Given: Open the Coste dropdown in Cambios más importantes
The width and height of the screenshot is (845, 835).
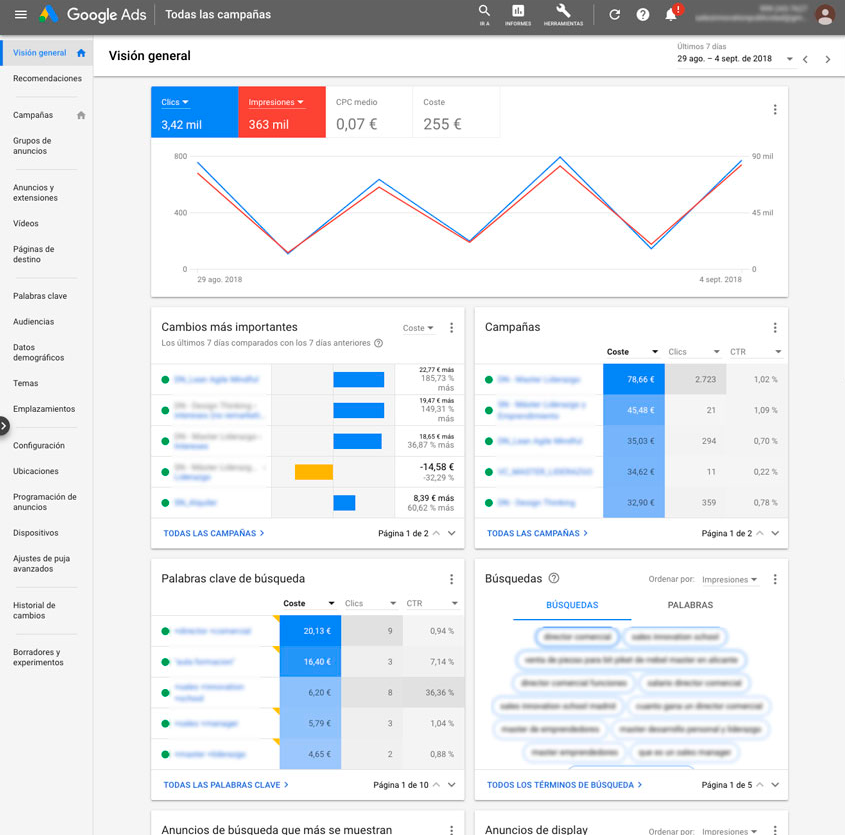Looking at the screenshot, I should (418, 327).
